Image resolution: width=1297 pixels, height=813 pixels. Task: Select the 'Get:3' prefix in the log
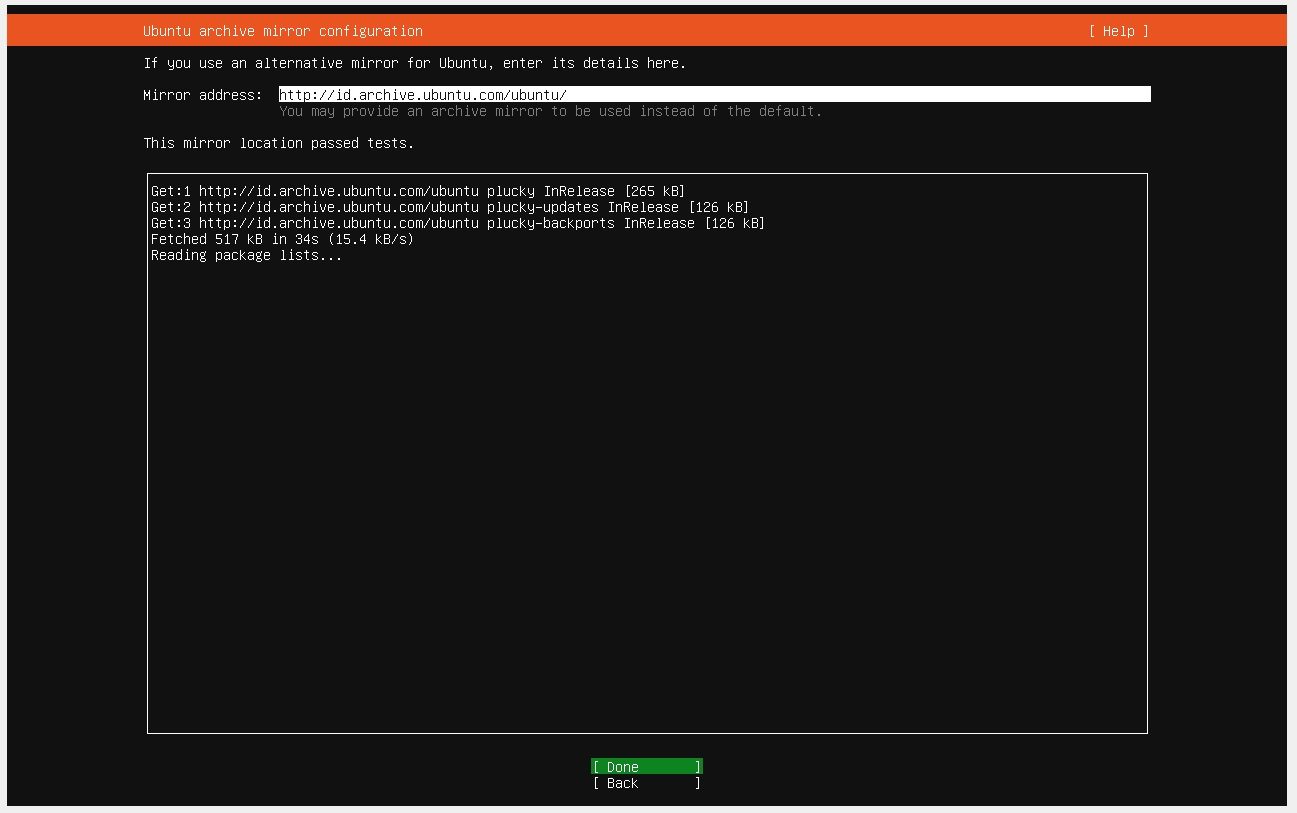pos(171,223)
